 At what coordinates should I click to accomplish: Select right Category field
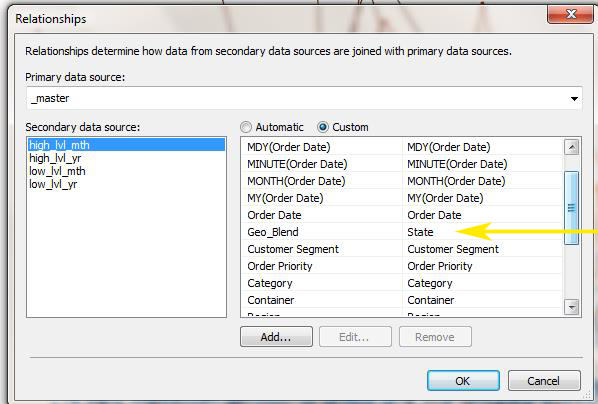point(430,283)
